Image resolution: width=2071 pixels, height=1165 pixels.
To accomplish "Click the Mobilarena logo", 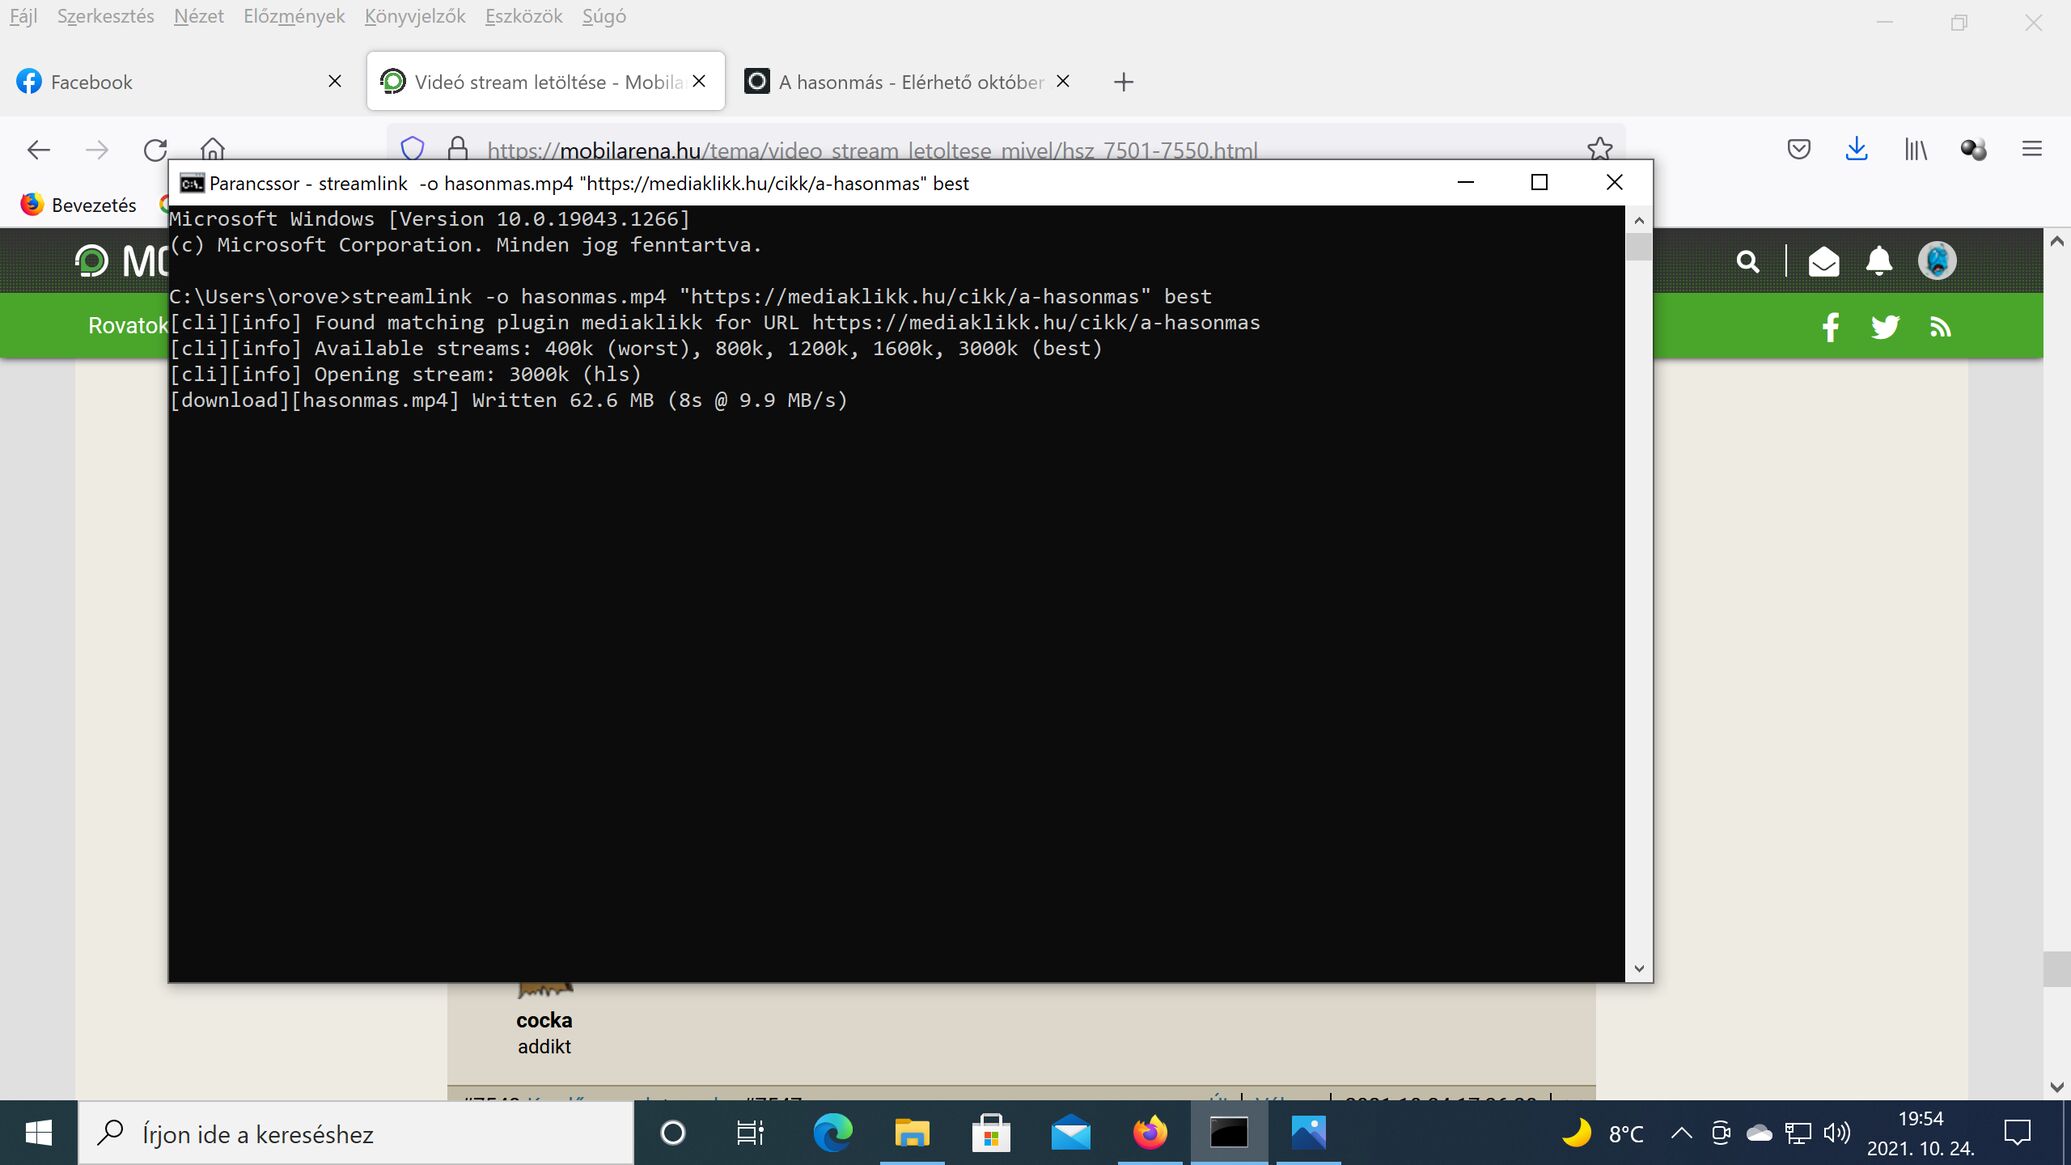I will pos(121,261).
